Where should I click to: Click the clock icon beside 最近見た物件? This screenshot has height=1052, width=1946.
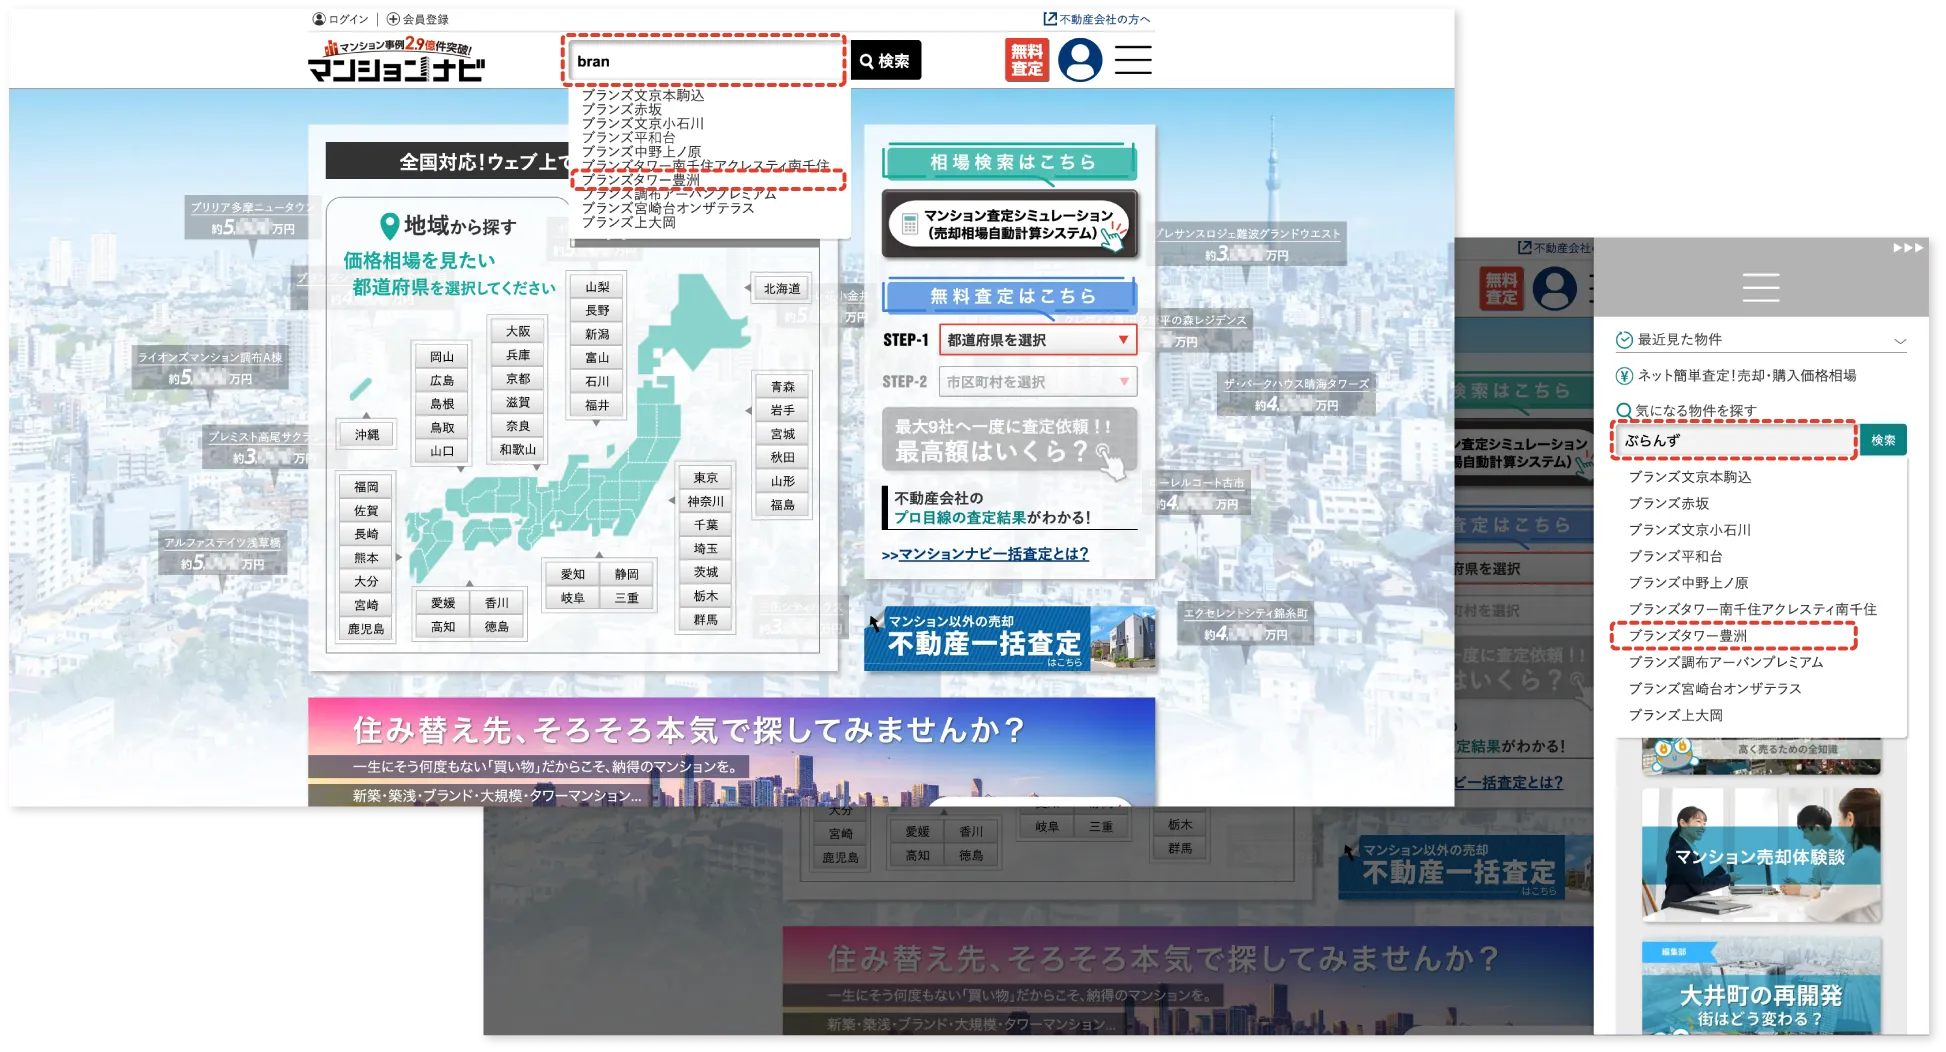pos(1624,340)
